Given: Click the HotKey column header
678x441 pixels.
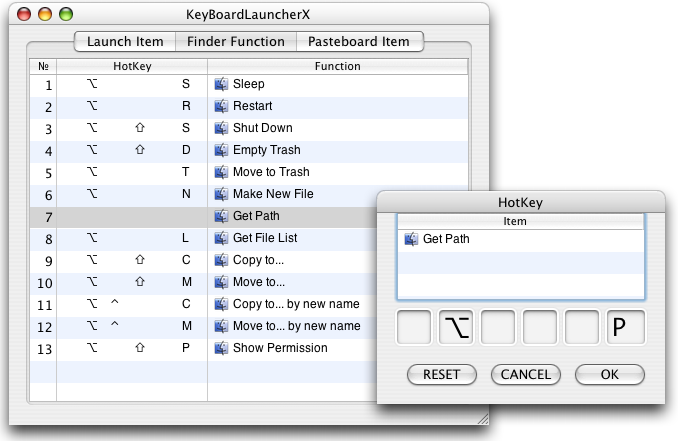Looking at the screenshot, I should click(x=132, y=66).
